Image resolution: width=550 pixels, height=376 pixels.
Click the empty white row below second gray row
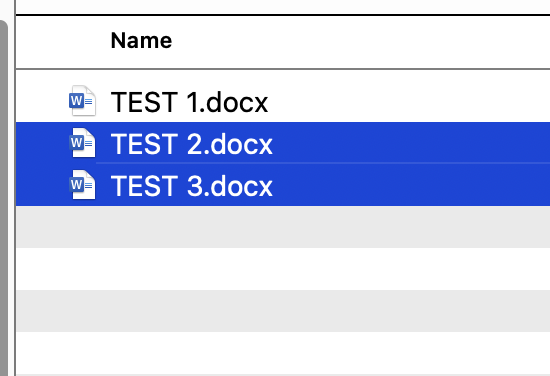[283, 353]
